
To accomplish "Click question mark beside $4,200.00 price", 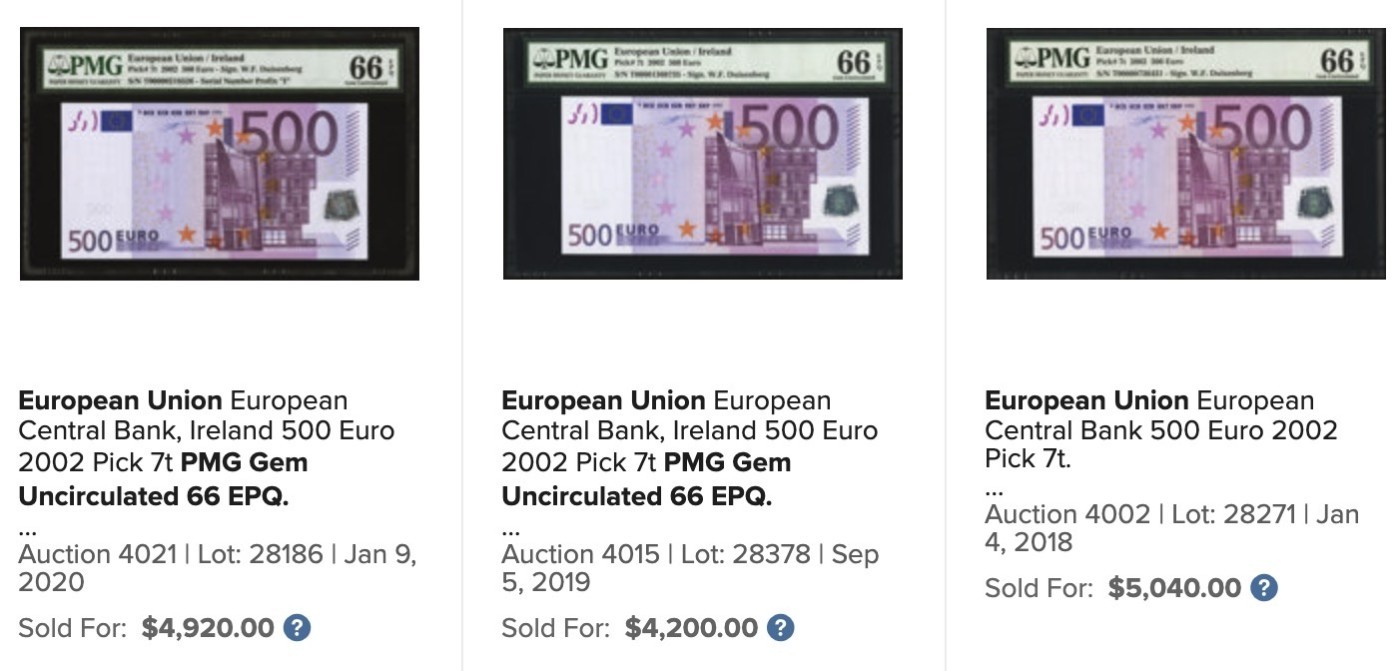I will 780,628.
